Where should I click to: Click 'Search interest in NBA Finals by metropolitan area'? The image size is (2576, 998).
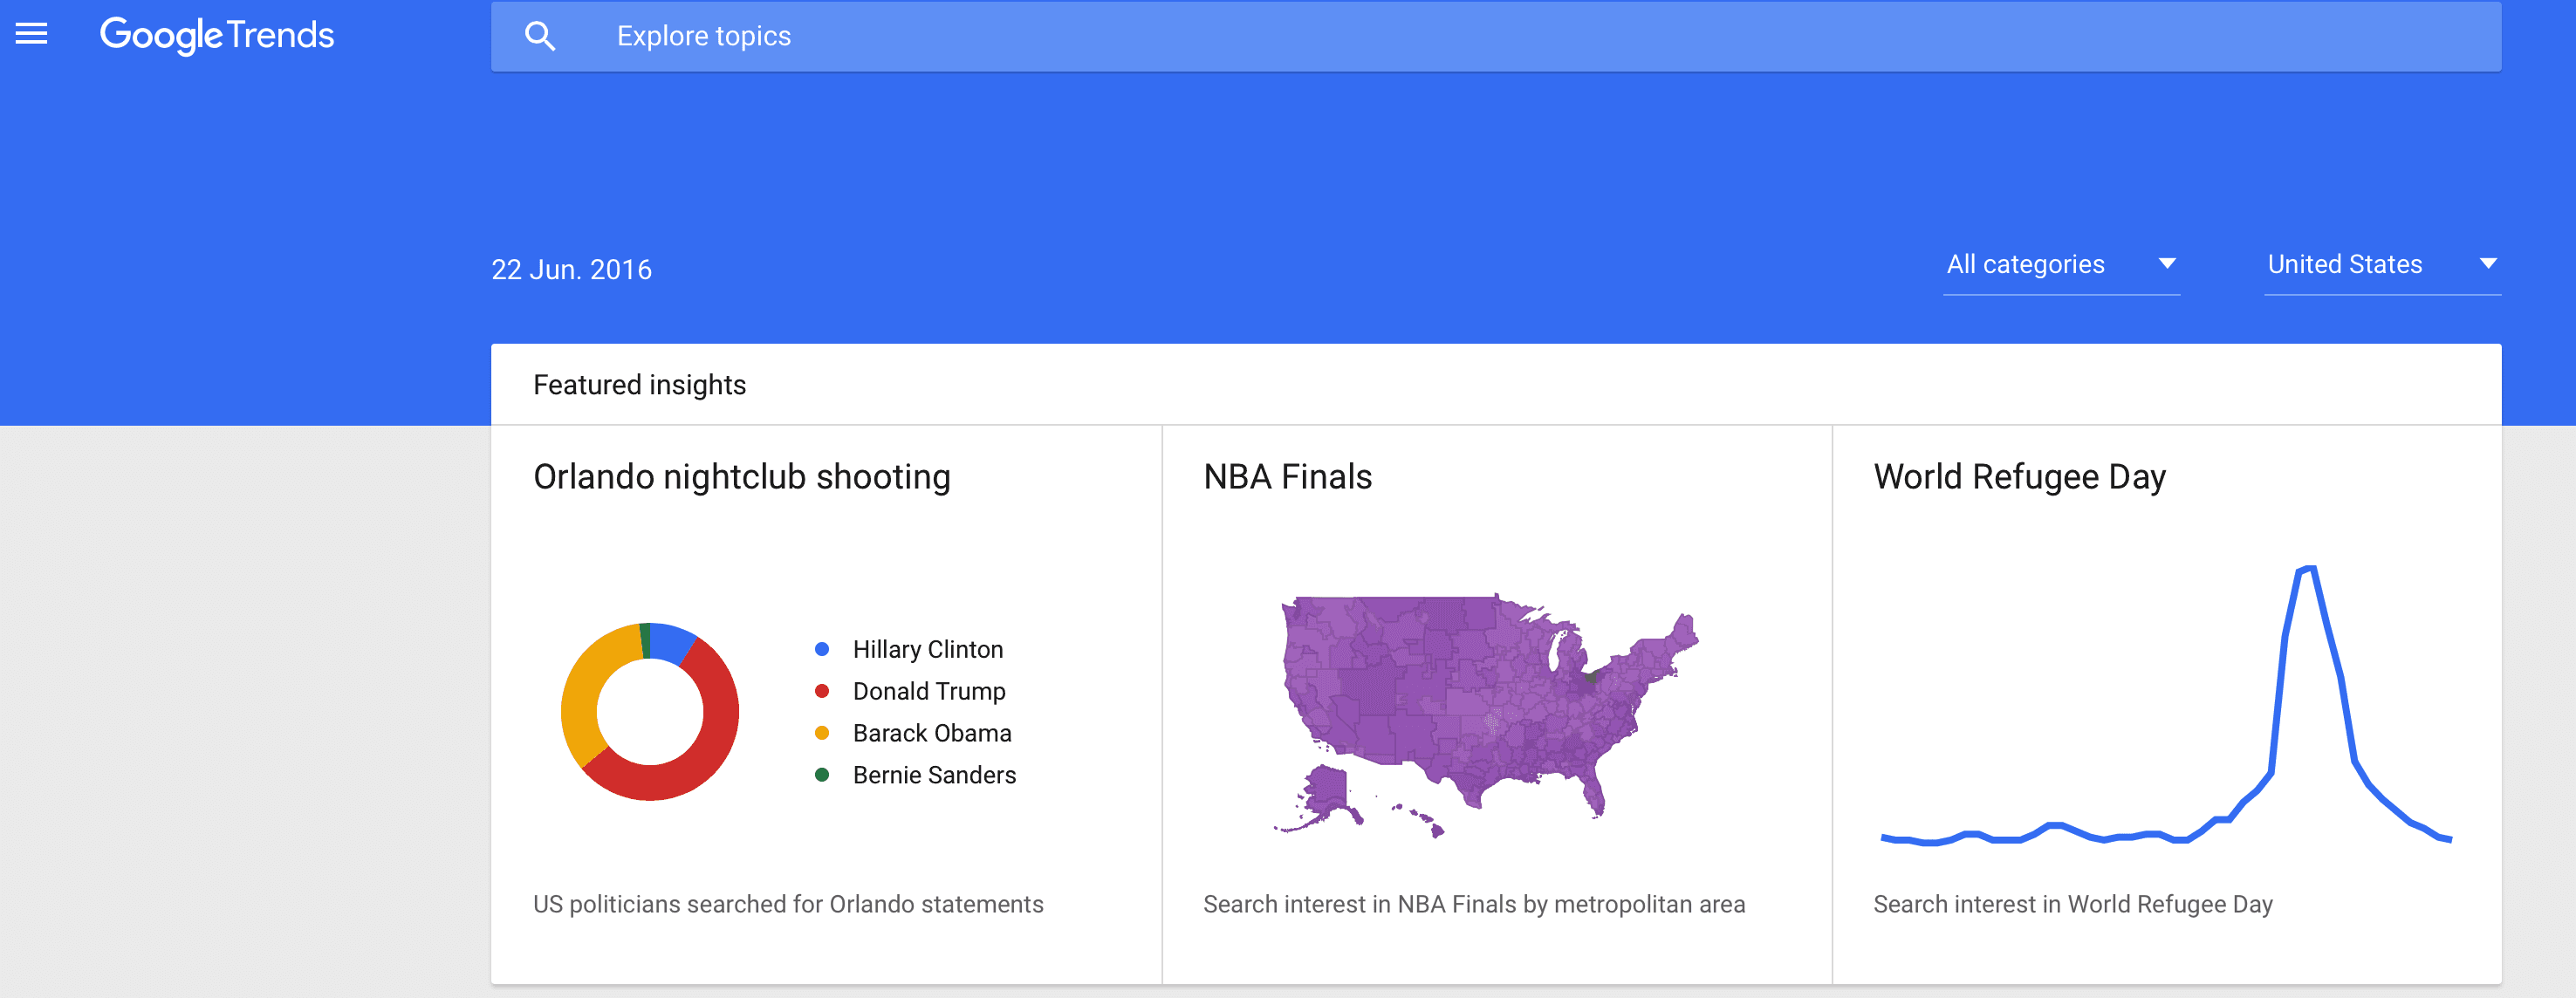point(1474,904)
